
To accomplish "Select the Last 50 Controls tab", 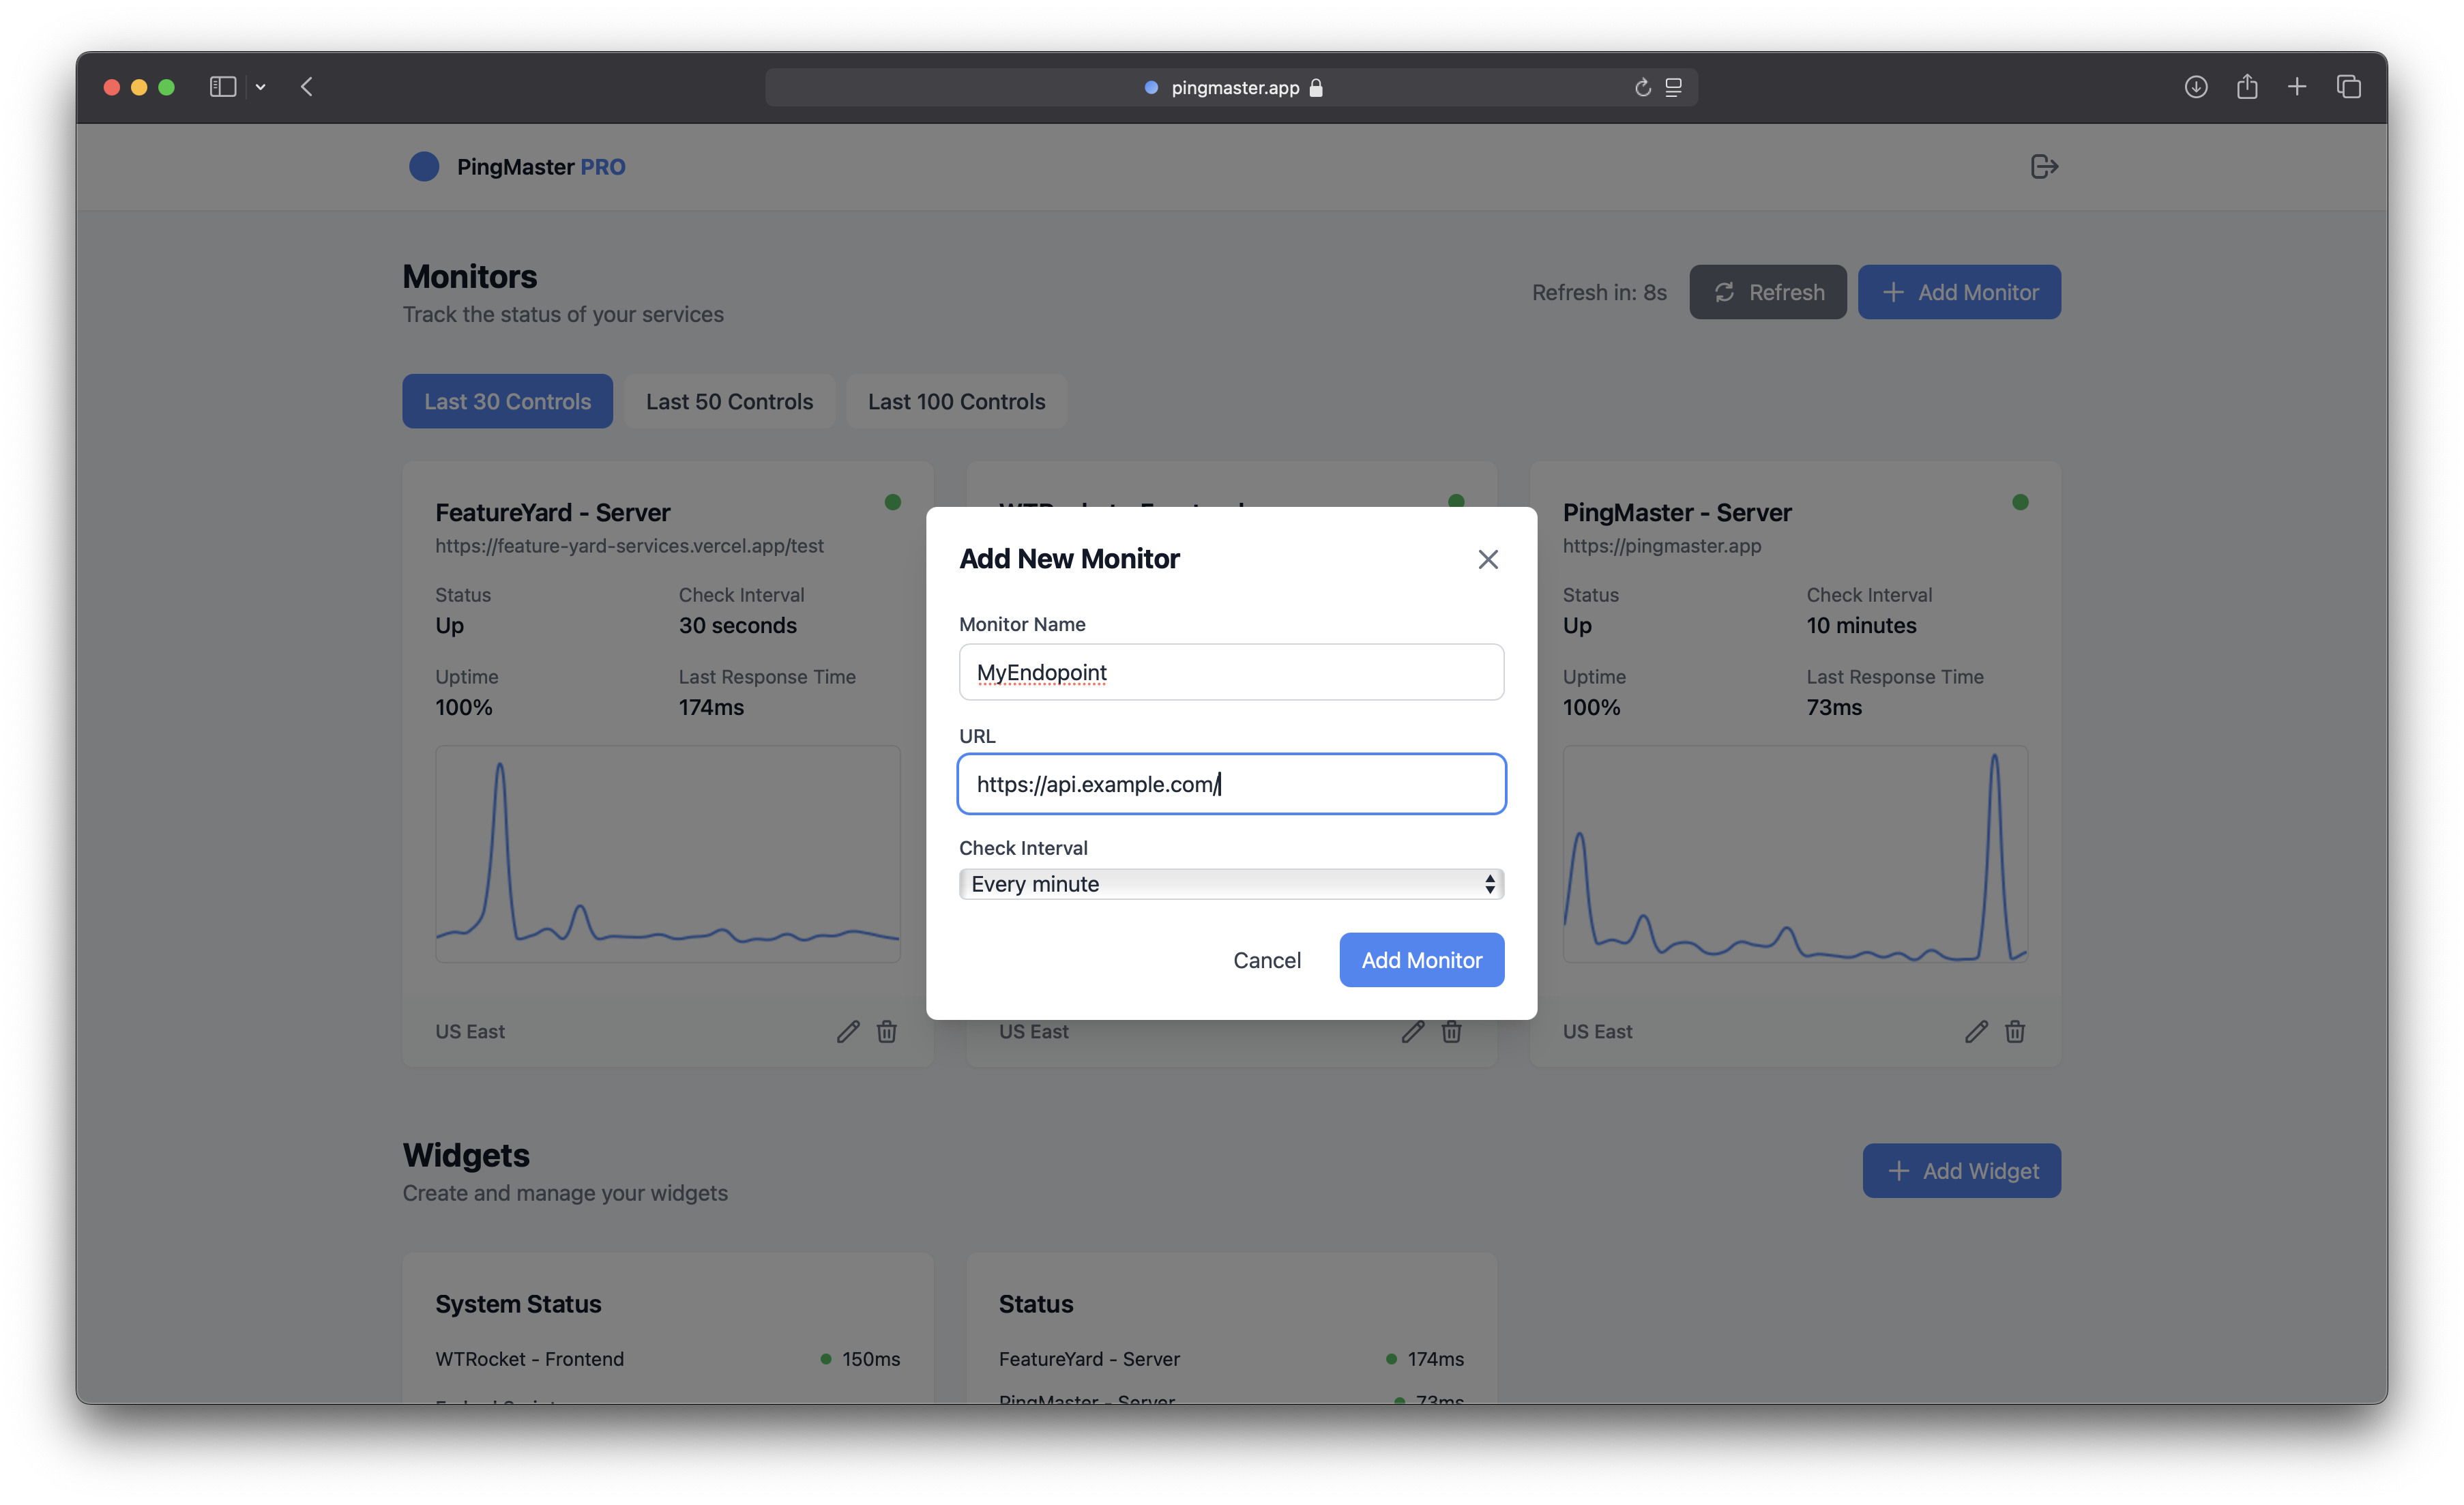I will pos(729,401).
